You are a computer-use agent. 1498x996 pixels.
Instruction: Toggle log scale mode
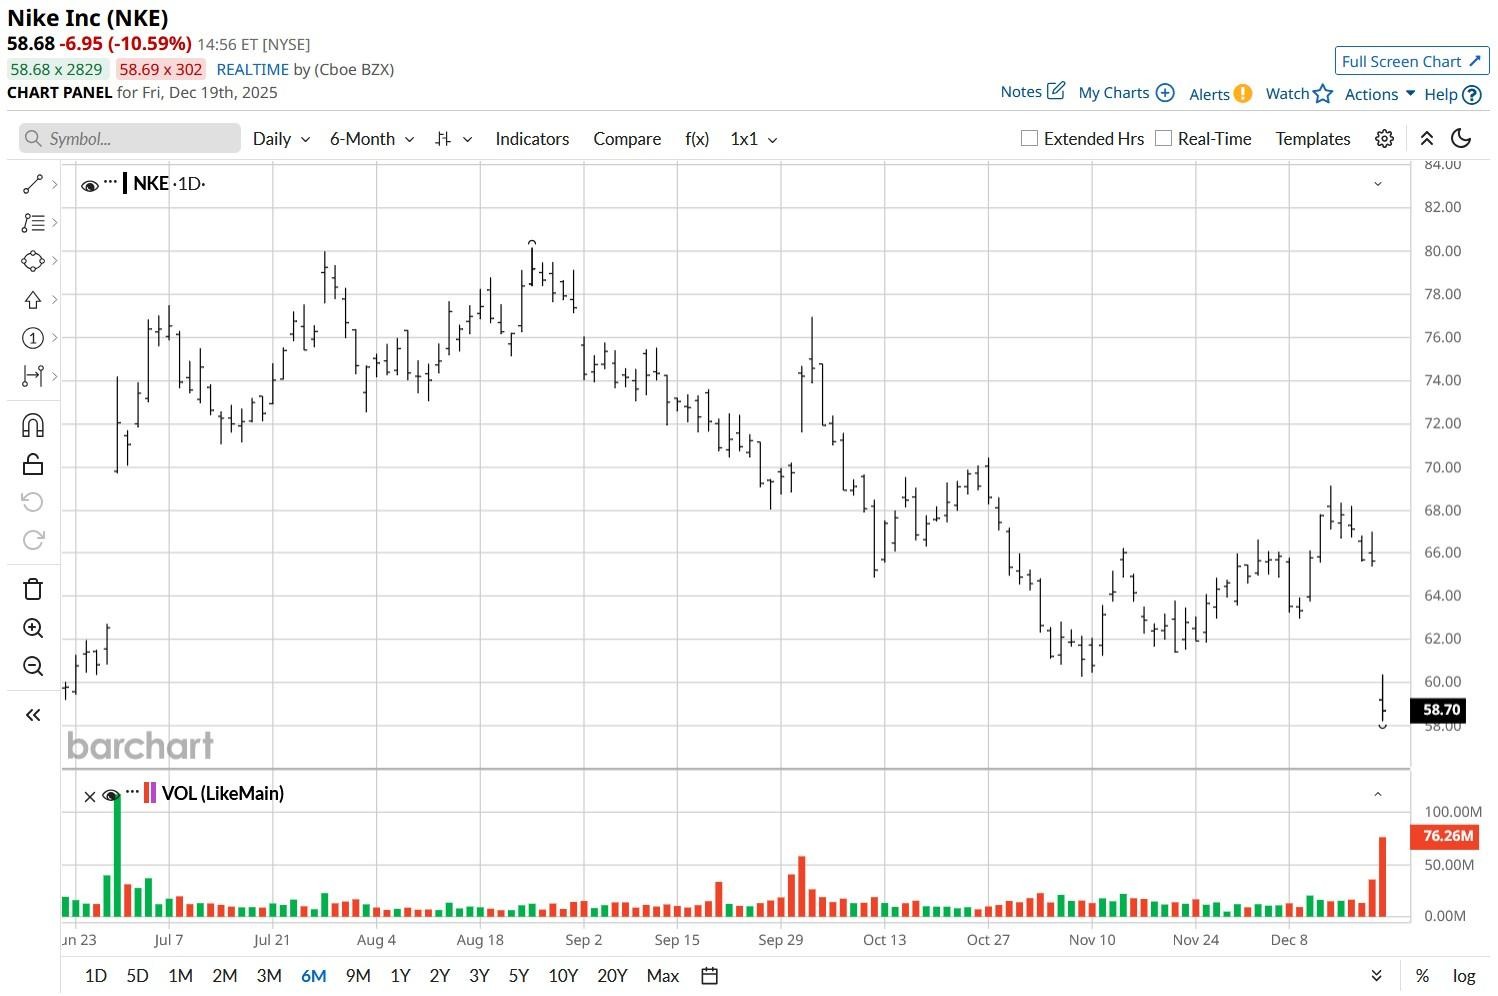[x=1464, y=976]
